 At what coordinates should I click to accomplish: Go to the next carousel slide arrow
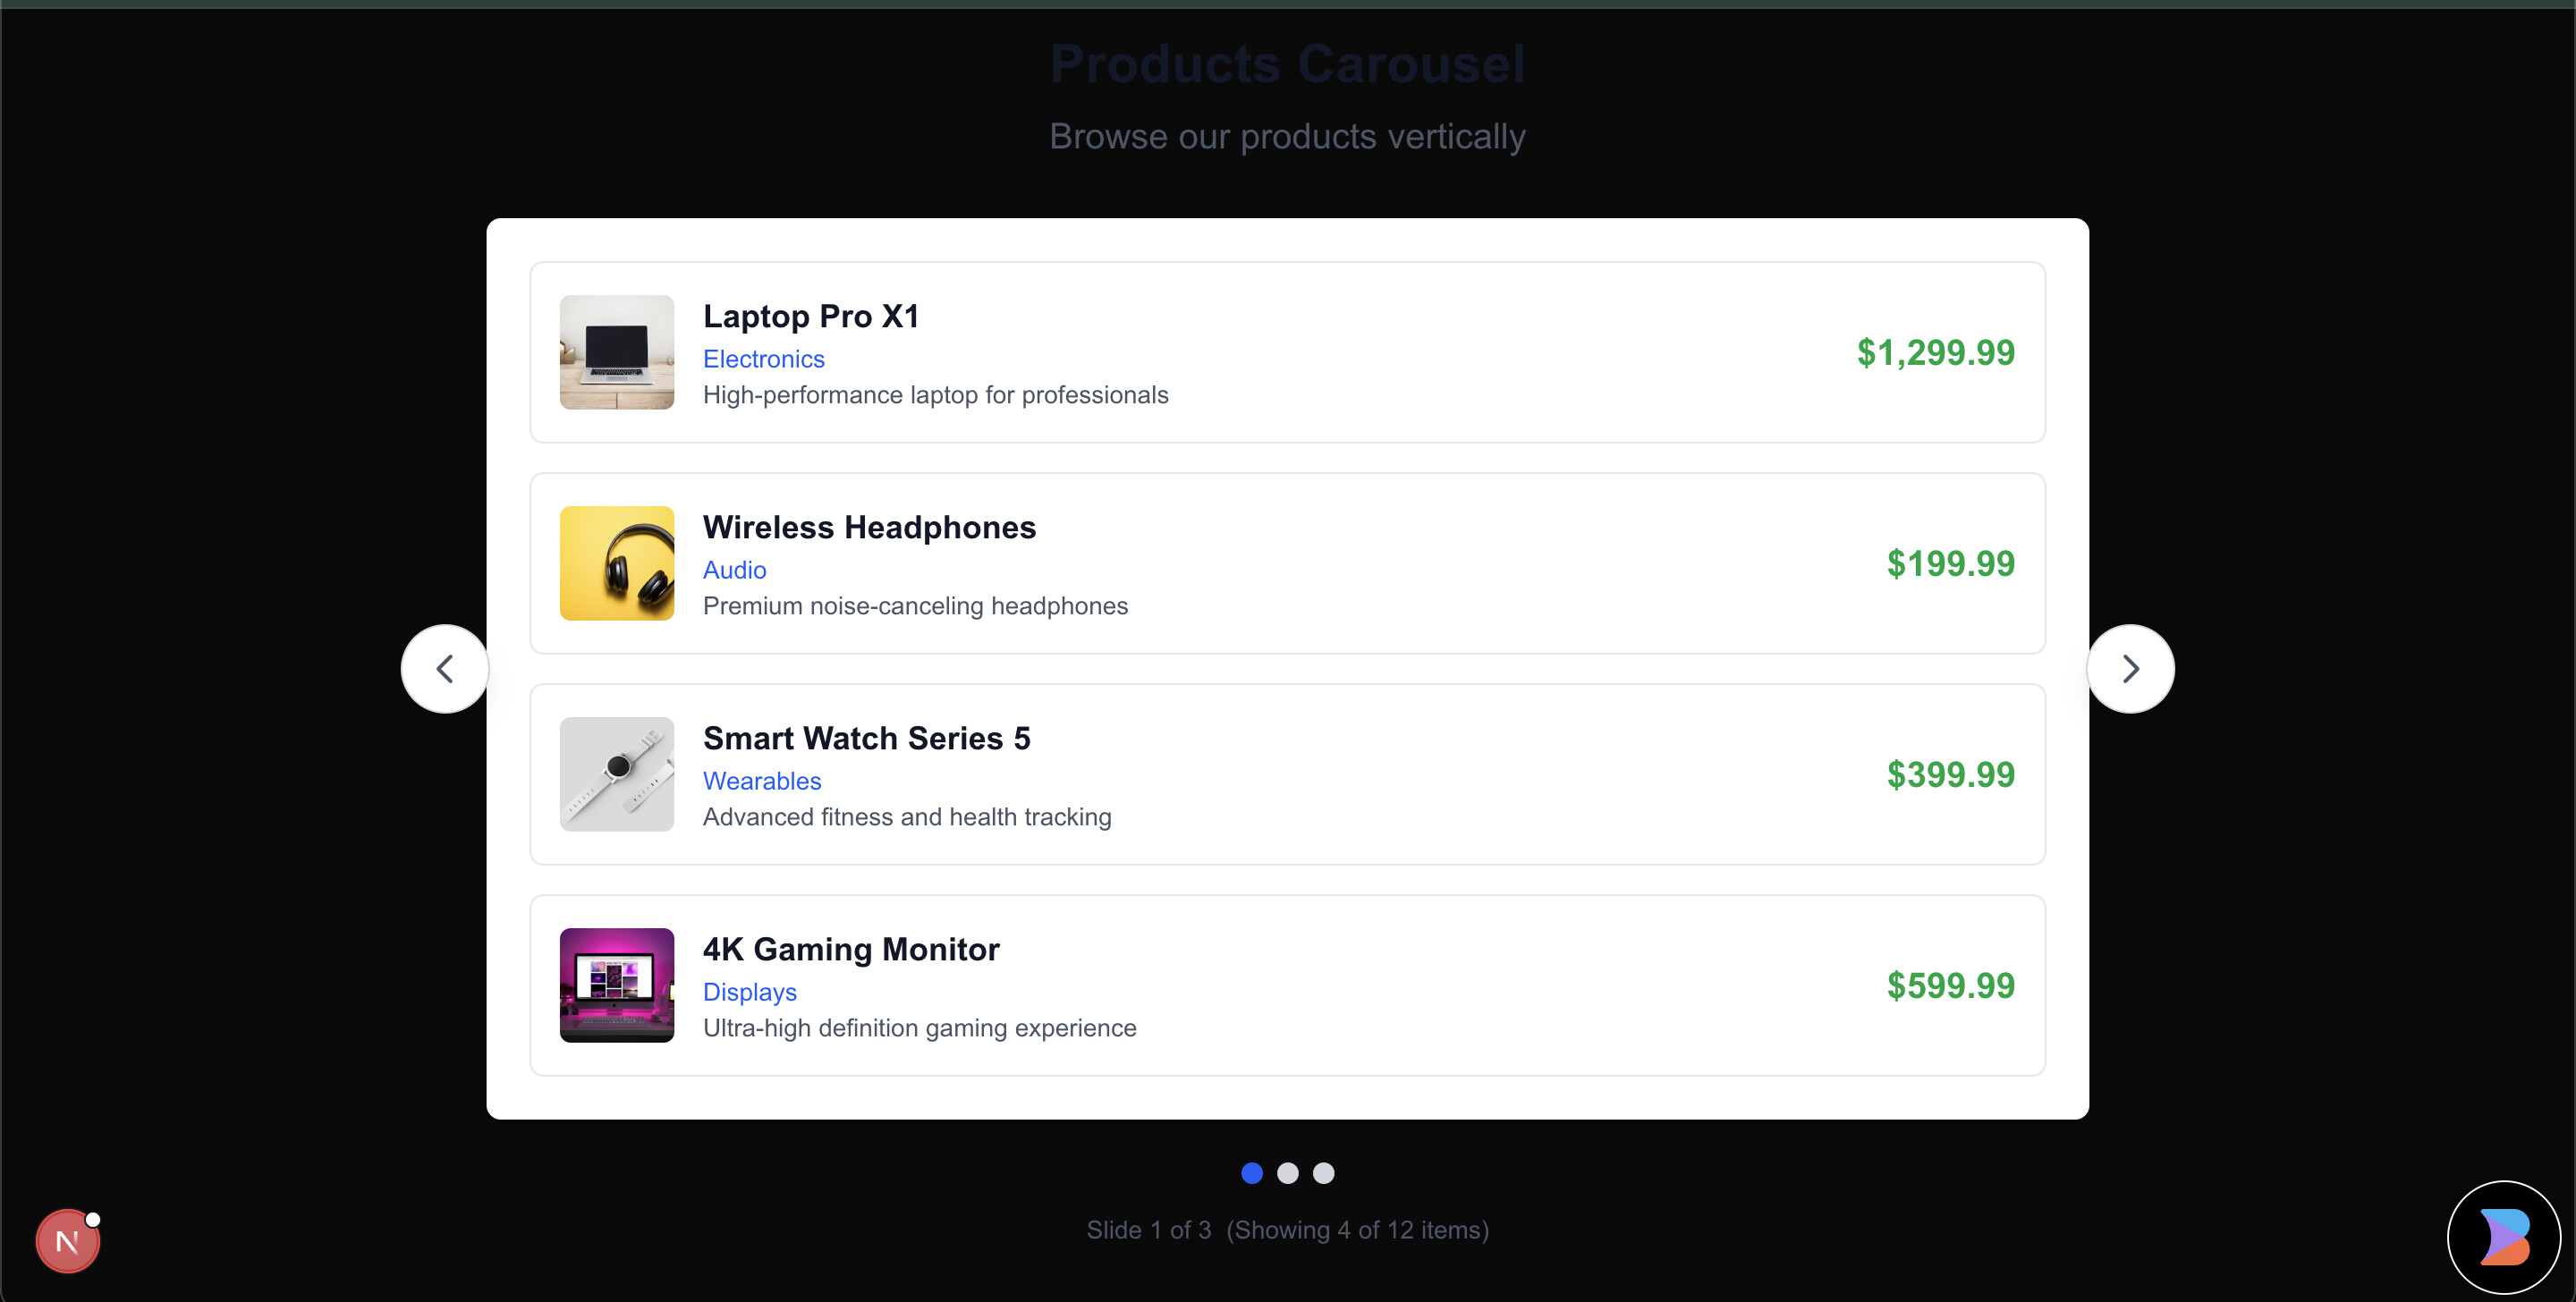pyautogui.click(x=2130, y=668)
